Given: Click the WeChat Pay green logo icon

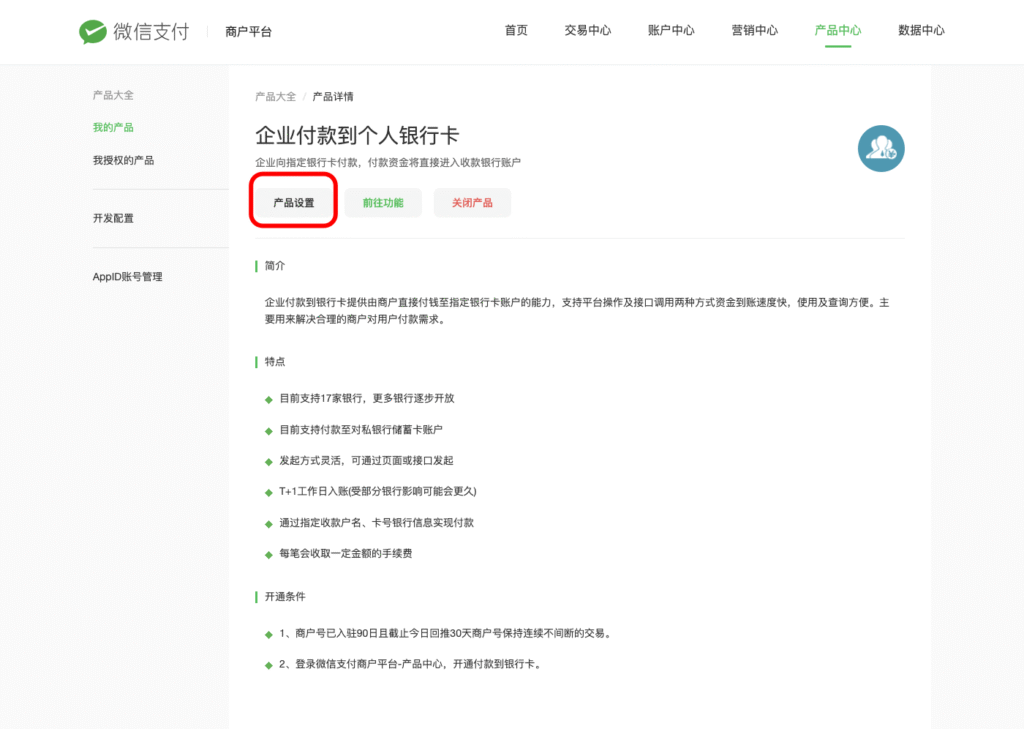Looking at the screenshot, I should (93, 30).
